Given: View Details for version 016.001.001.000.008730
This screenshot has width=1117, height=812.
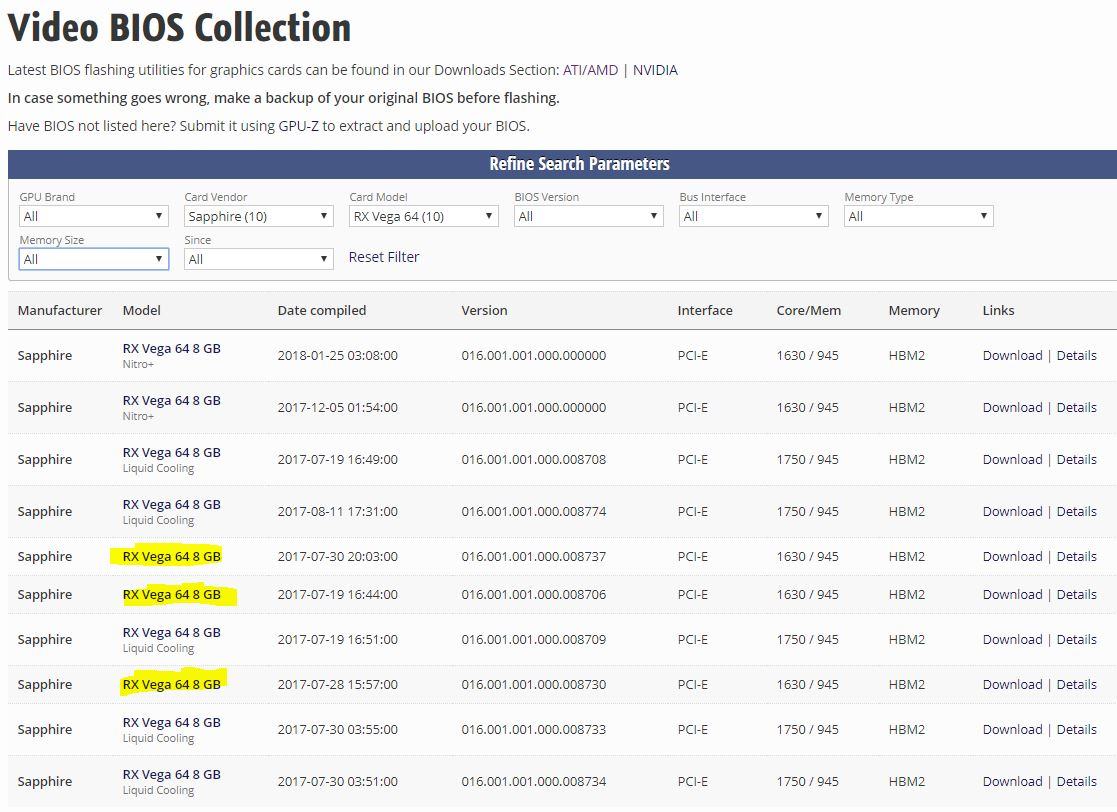Looking at the screenshot, I should pos(1076,685).
